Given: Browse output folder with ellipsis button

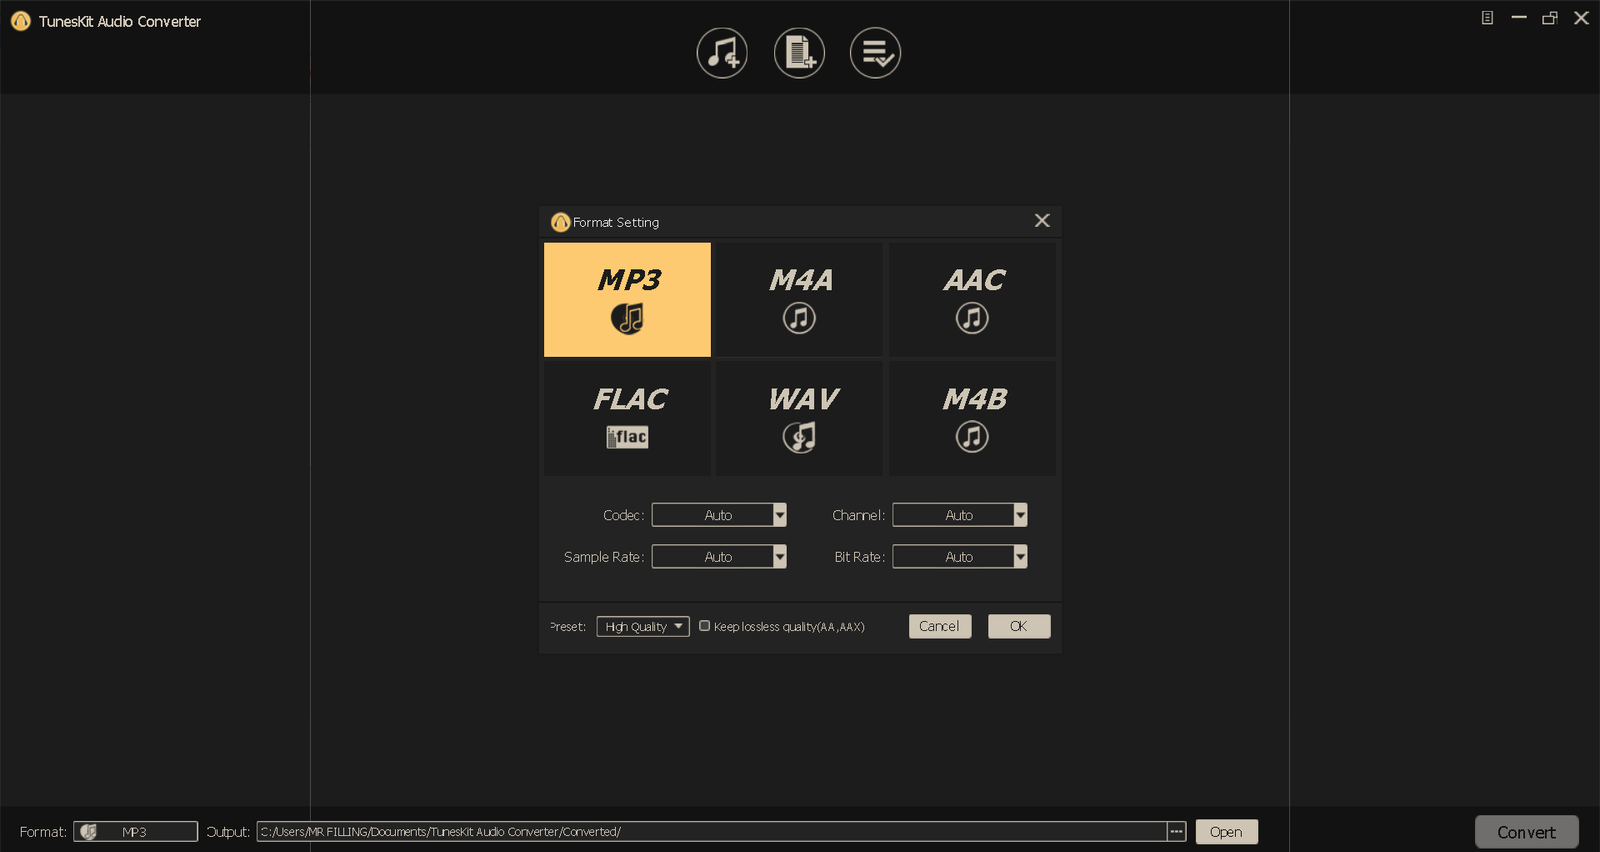Looking at the screenshot, I should (x=1177, y=832).
